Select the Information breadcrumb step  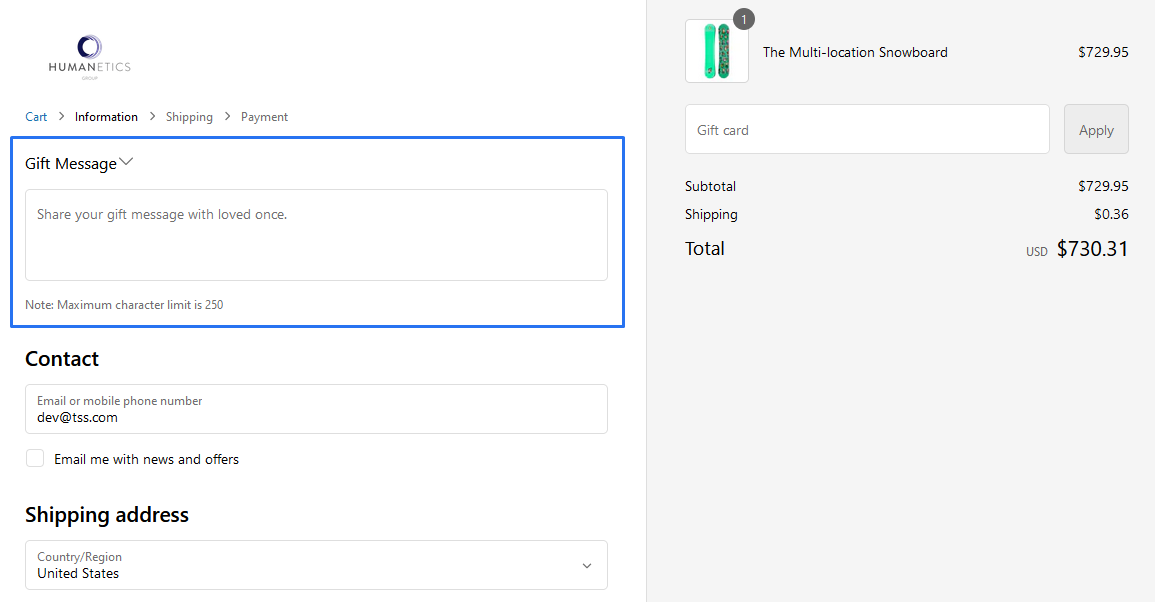(x=106, y=117)
